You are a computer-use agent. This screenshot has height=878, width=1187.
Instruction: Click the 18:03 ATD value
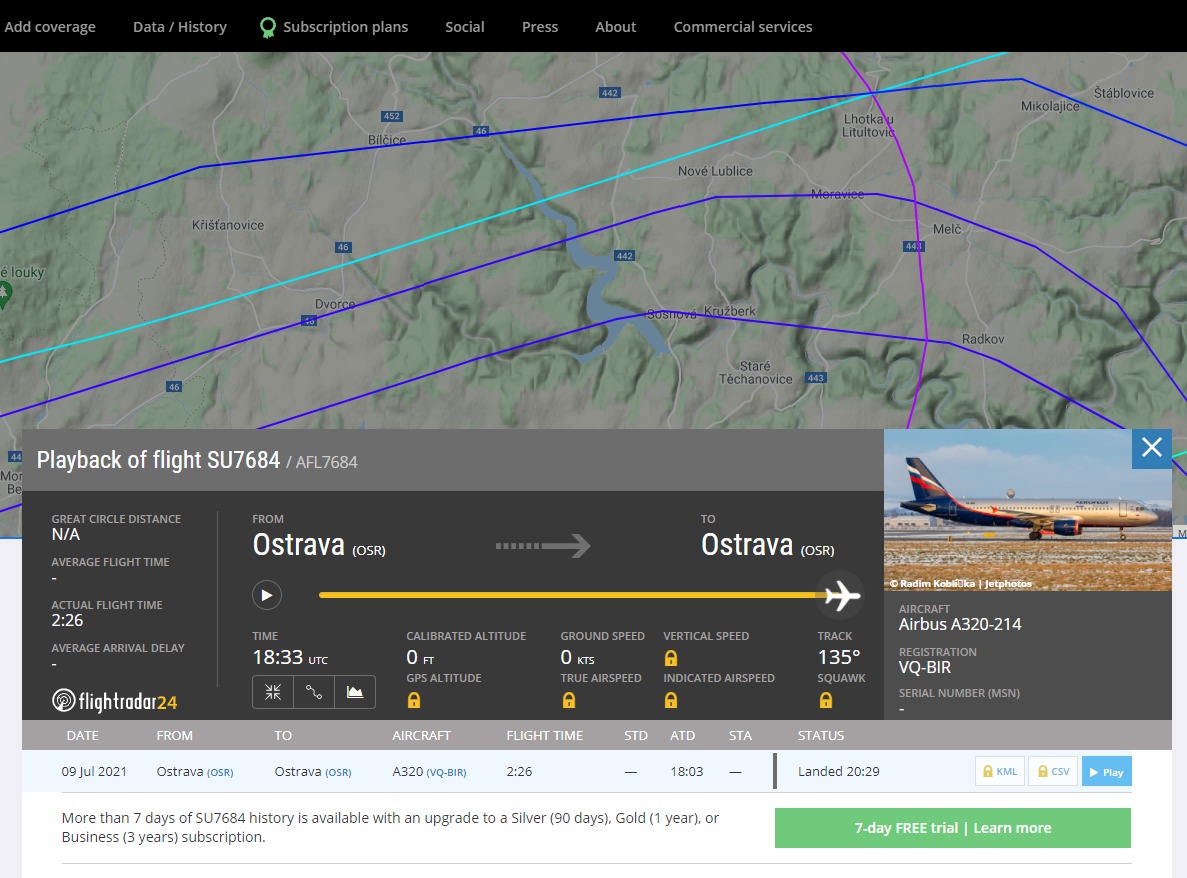[686, 771]
